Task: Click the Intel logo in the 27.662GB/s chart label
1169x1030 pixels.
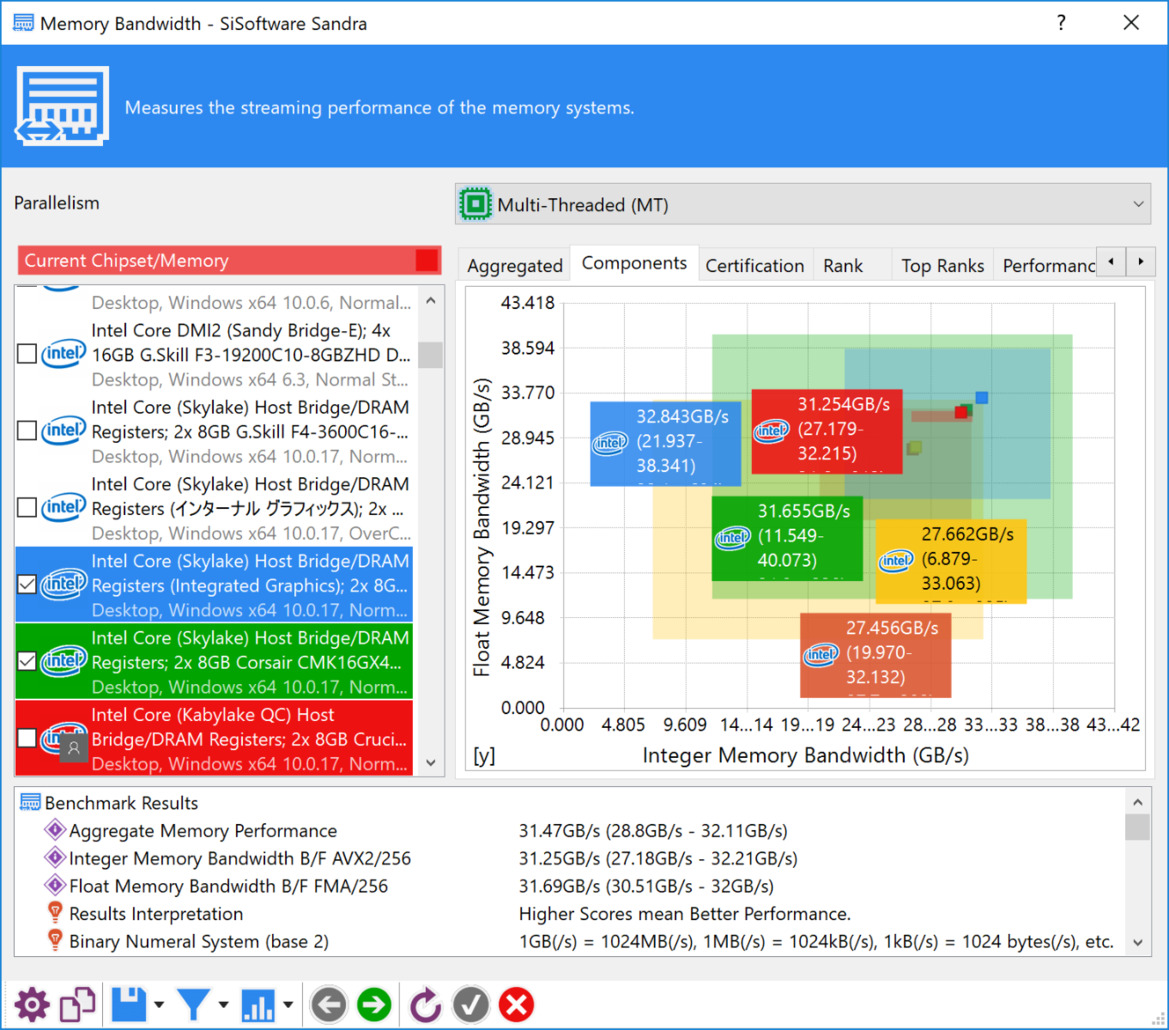Action: [895, 560]
